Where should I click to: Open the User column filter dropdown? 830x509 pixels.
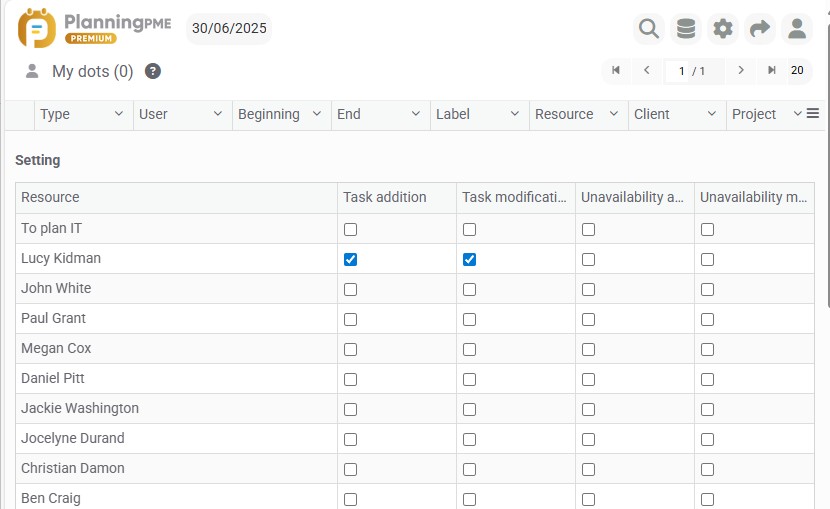pyautogui.click(x=218, y=113)
